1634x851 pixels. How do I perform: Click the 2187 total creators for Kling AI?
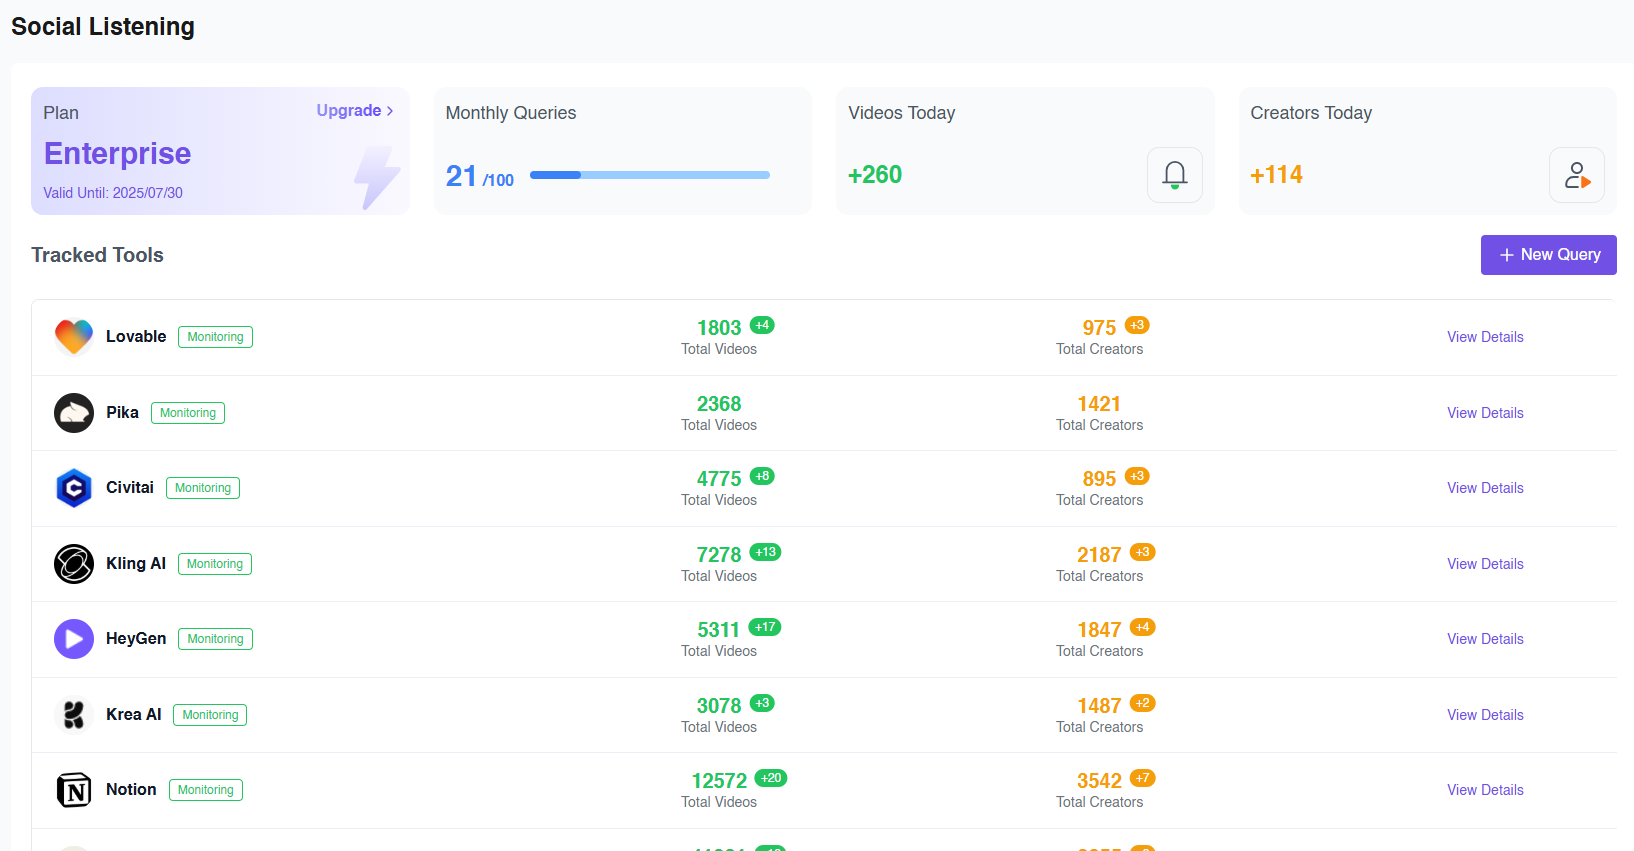tap(1099, 555)
